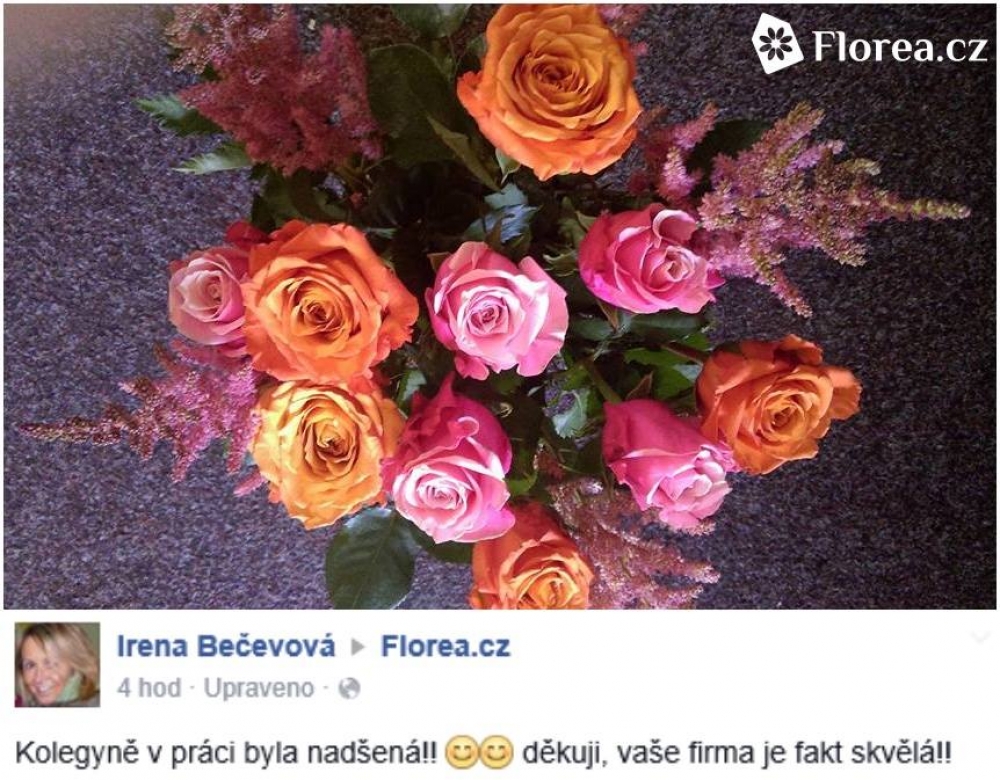Click the first smiley emoji in post
Image resolution: width=1000 pixels, height=780 pixels.
coord(461,753)
